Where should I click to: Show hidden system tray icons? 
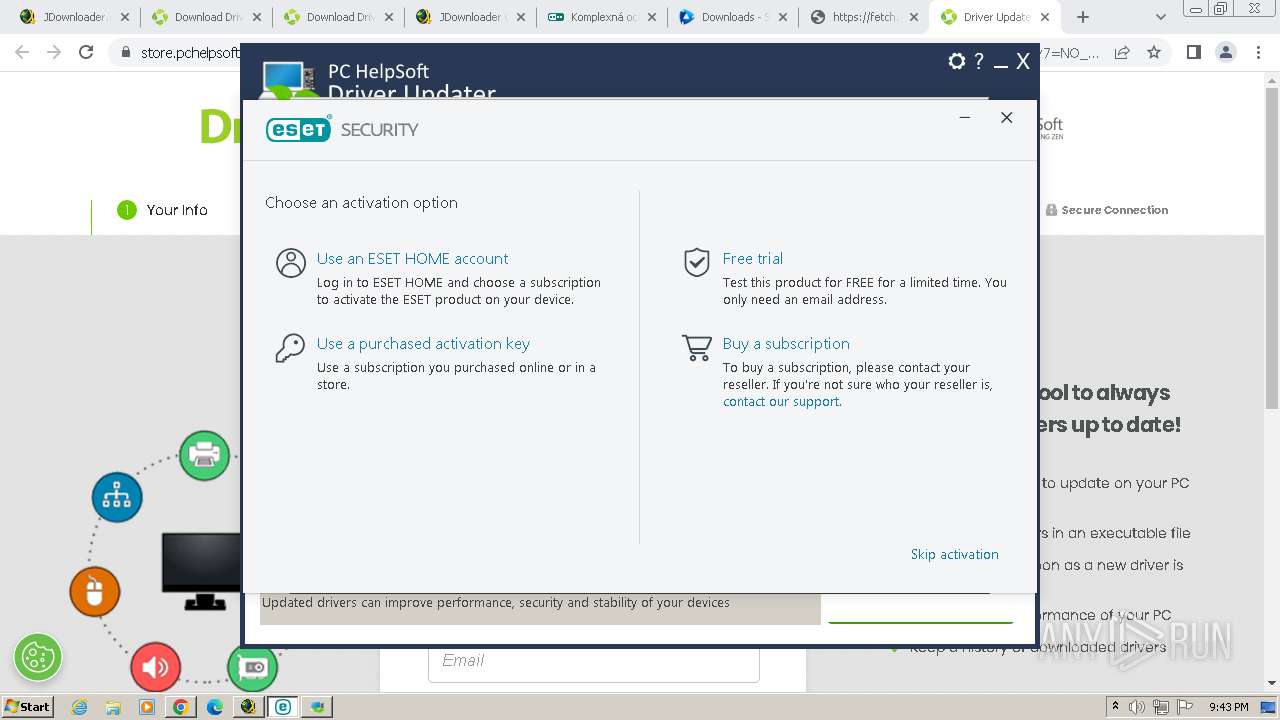click(x=1115, y=707)
